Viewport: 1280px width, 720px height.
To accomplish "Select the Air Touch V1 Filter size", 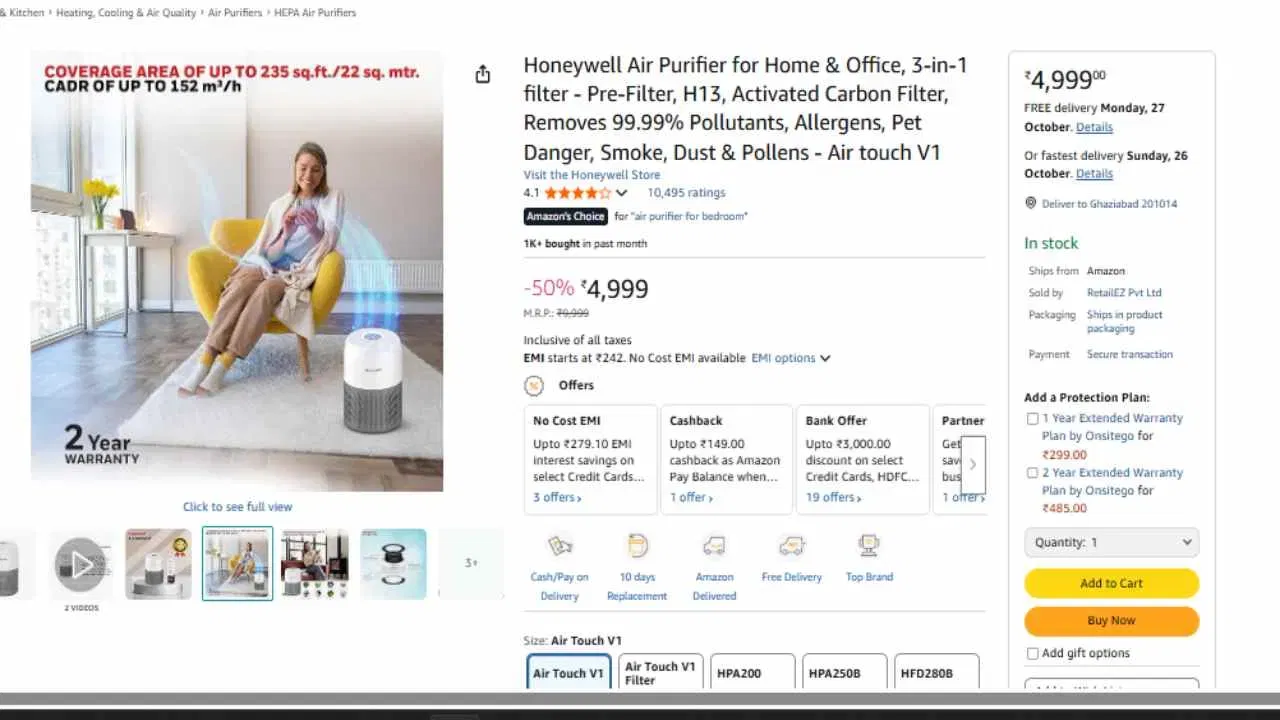I will click(x=660, y=672).
